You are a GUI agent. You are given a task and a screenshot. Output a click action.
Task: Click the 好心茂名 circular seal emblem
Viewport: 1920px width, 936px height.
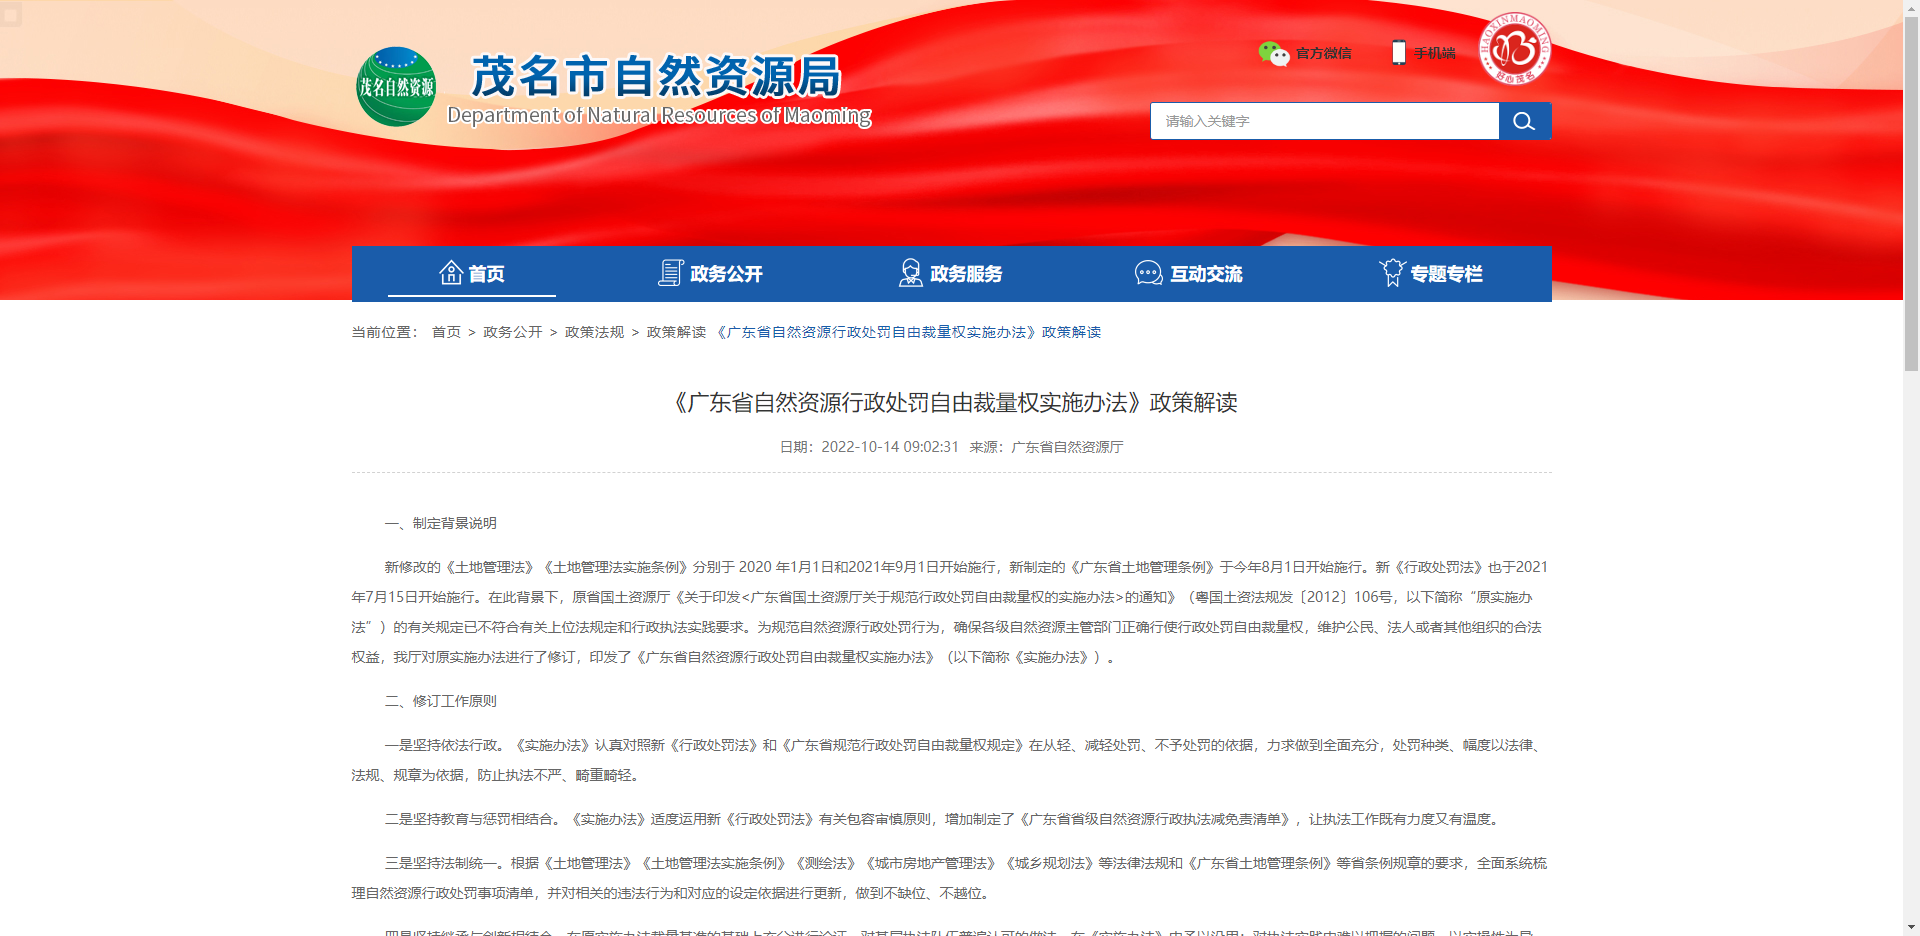click(x=1513, y=52)
